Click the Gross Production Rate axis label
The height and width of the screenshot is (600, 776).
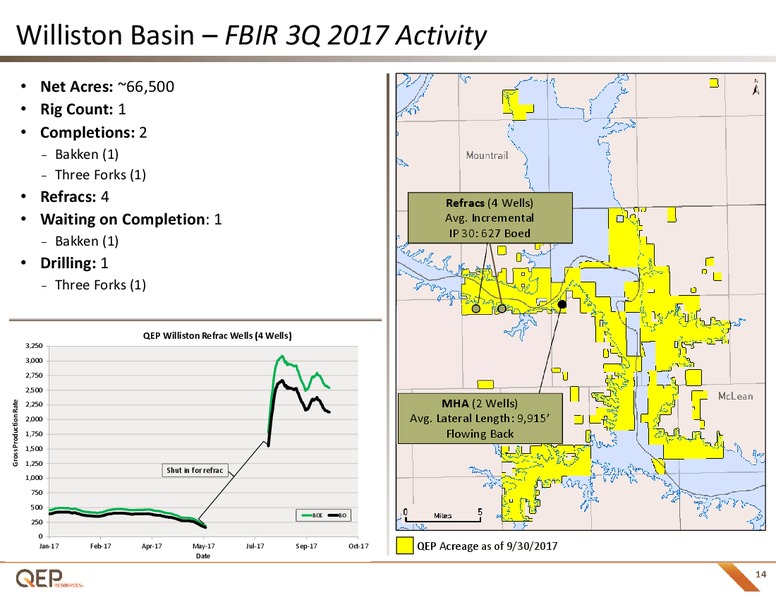pyautogui.click(x=15, y=433)
